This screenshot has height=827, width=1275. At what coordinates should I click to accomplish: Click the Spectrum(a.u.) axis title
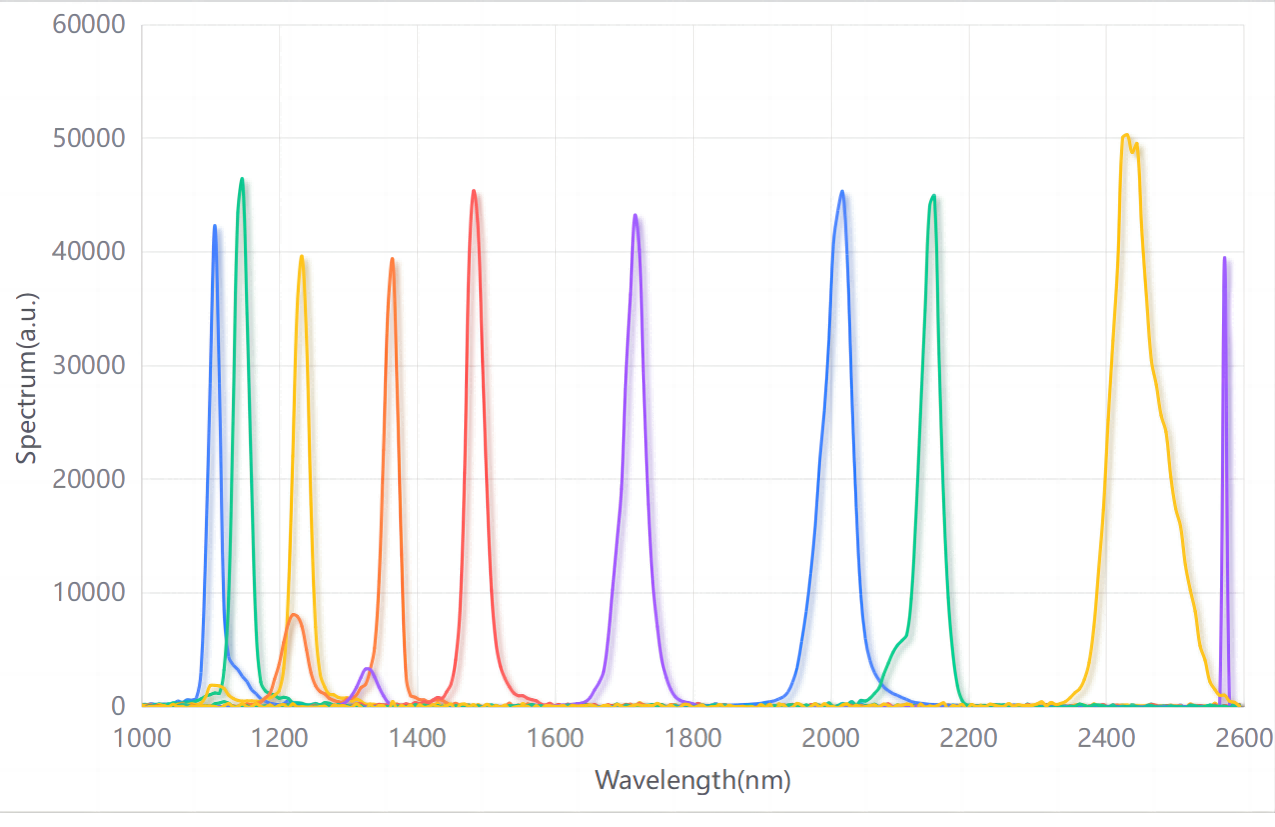pyautogui.click(x=26, y=378)
